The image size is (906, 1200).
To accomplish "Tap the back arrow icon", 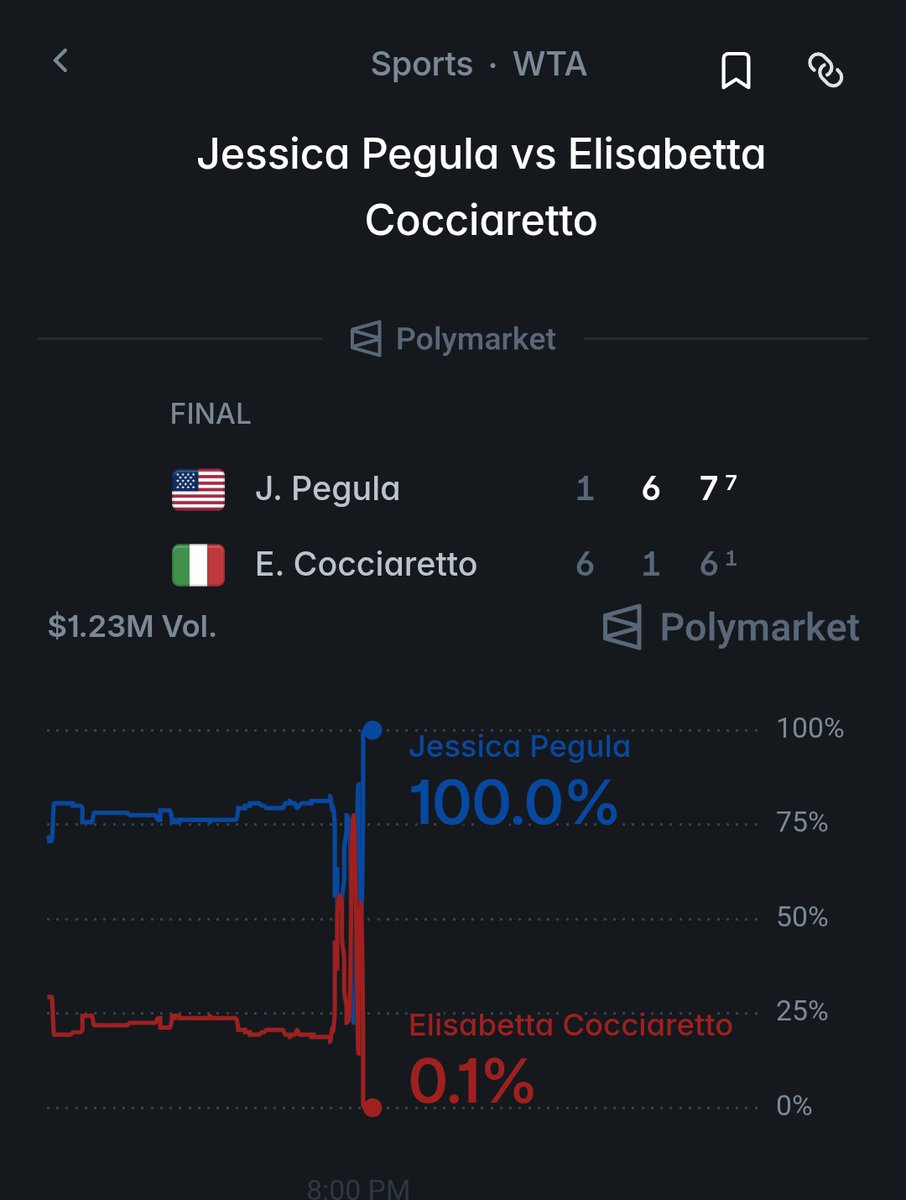I will [61, 62].
